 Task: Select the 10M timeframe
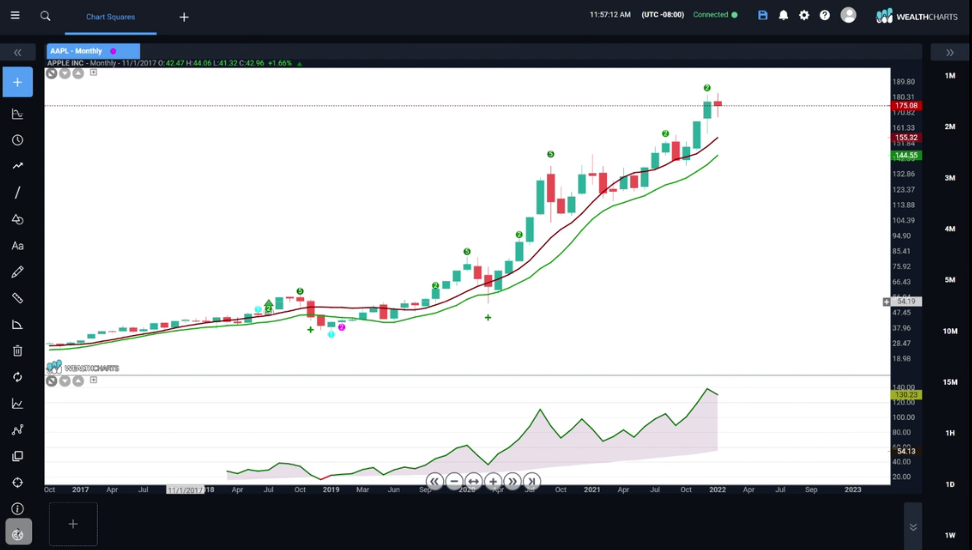[x=950, y=331]
